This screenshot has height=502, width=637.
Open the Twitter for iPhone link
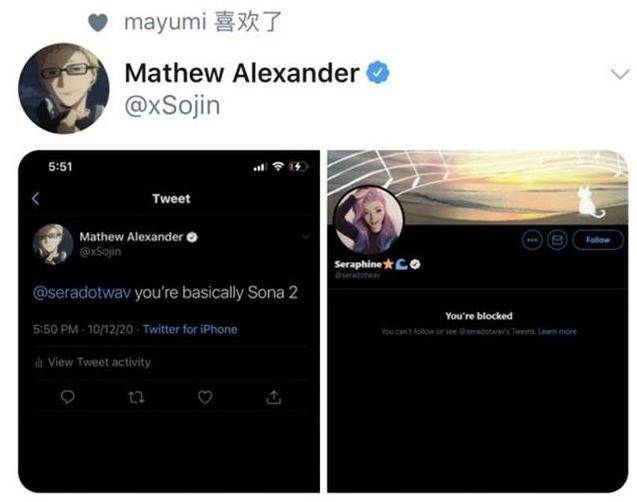(x=190, y=329)
